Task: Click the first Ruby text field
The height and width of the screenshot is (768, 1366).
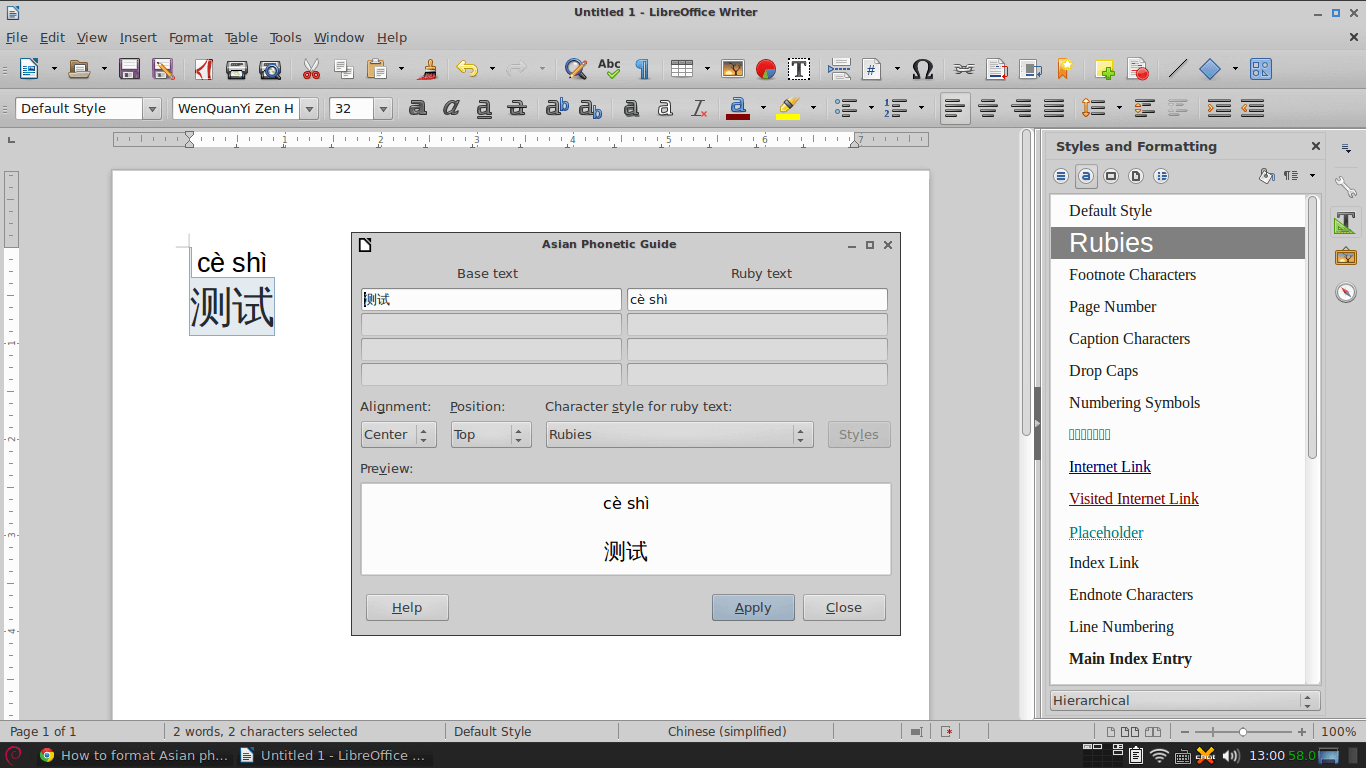Action: point(757,300)
